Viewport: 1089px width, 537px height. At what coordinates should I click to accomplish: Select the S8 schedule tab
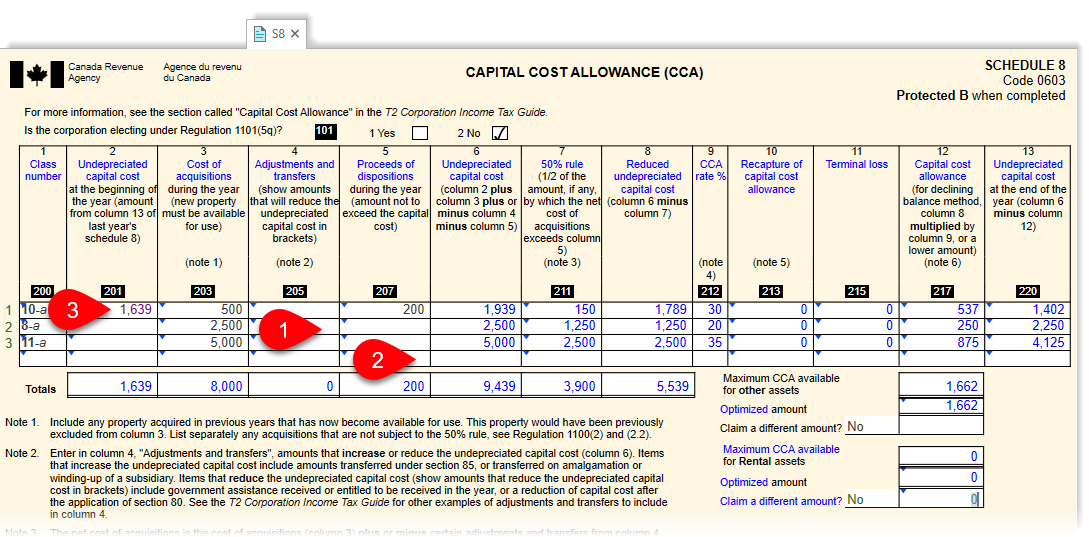277,33
